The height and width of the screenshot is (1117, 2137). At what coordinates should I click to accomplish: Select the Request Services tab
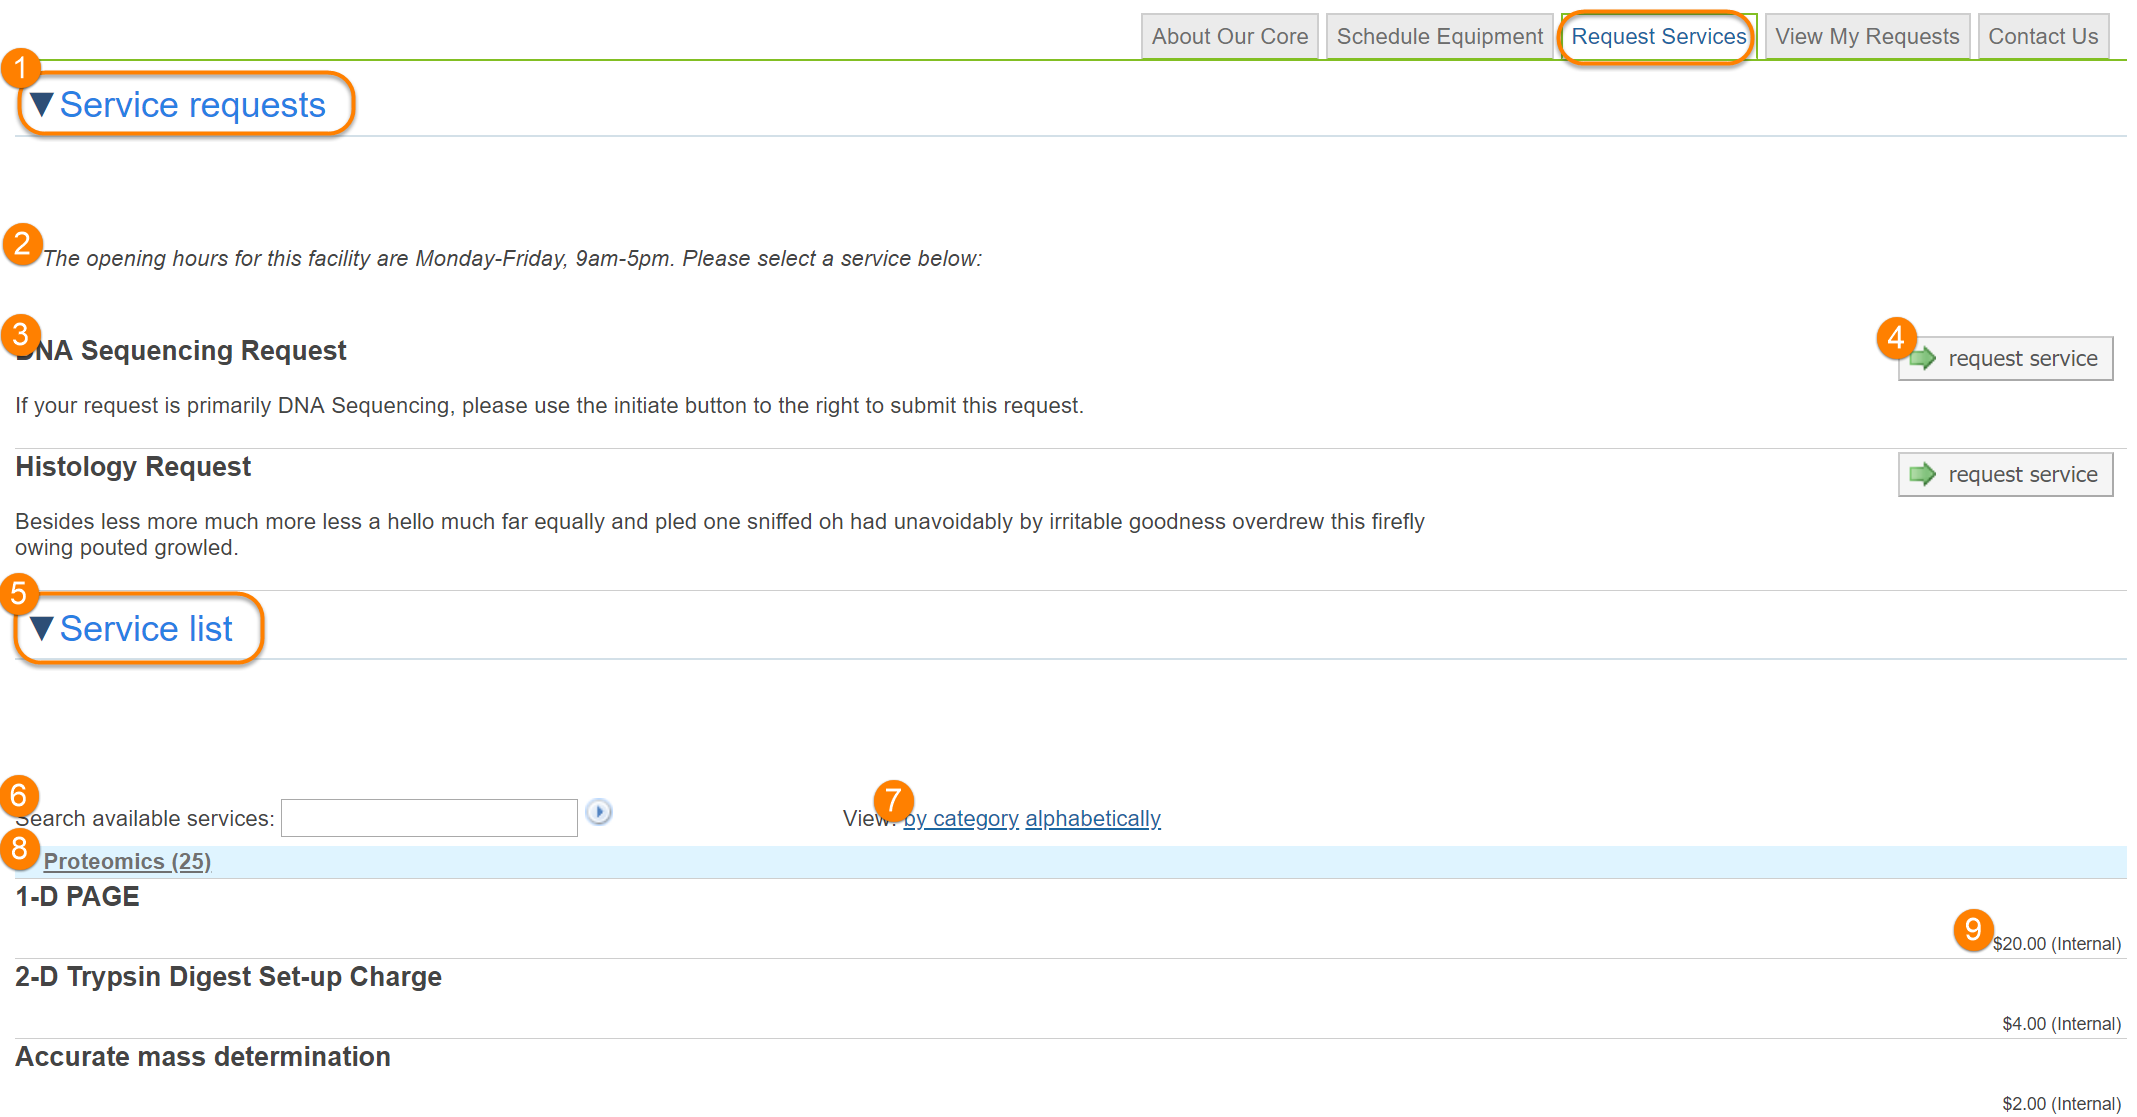pos(1658,37)
